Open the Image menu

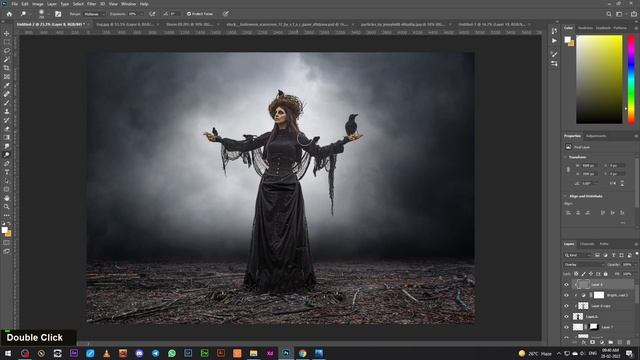tap(38, 4)
